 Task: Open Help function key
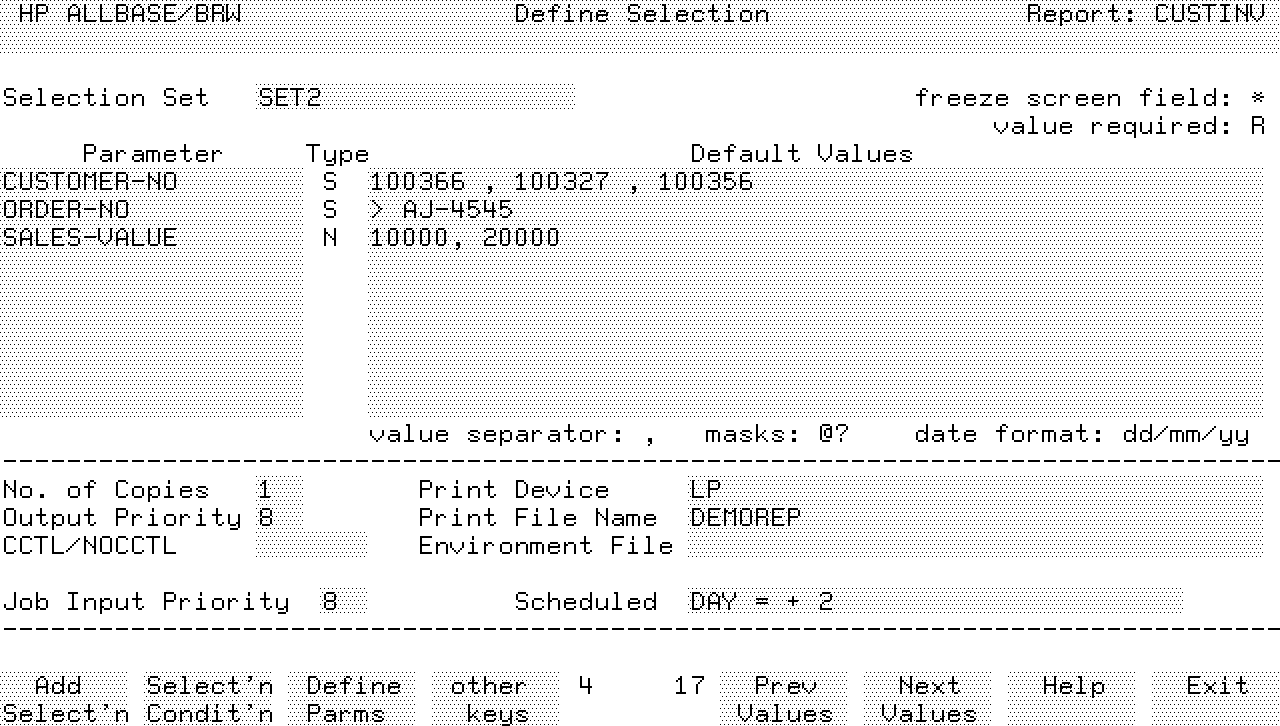tap(1073, 687)
